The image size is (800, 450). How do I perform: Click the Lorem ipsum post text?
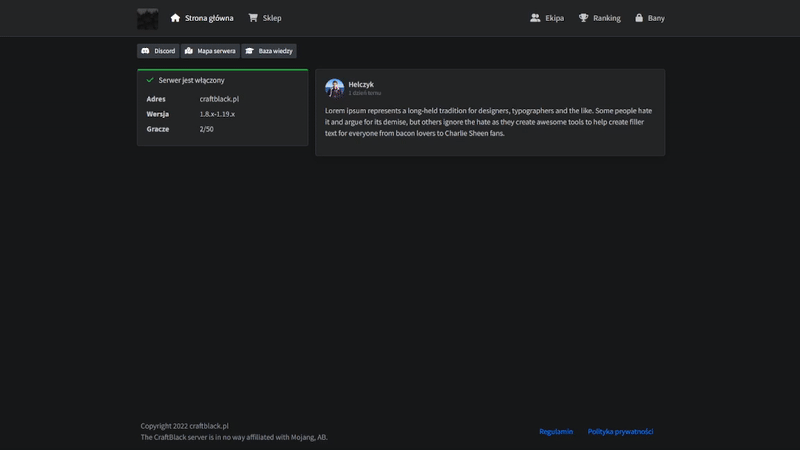pyautogui.click(x=489, y=122)
